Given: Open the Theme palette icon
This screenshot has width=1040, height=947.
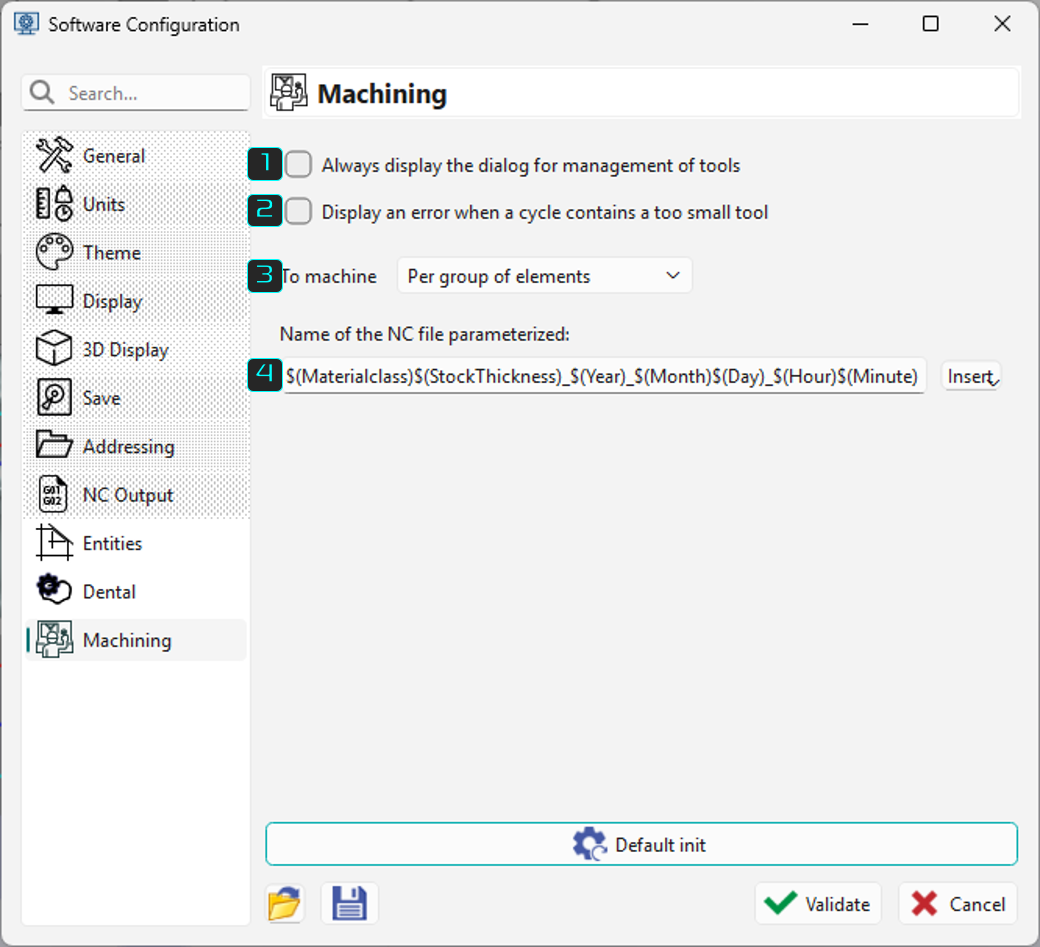Looking at the screenshot, I should [54, 252].
